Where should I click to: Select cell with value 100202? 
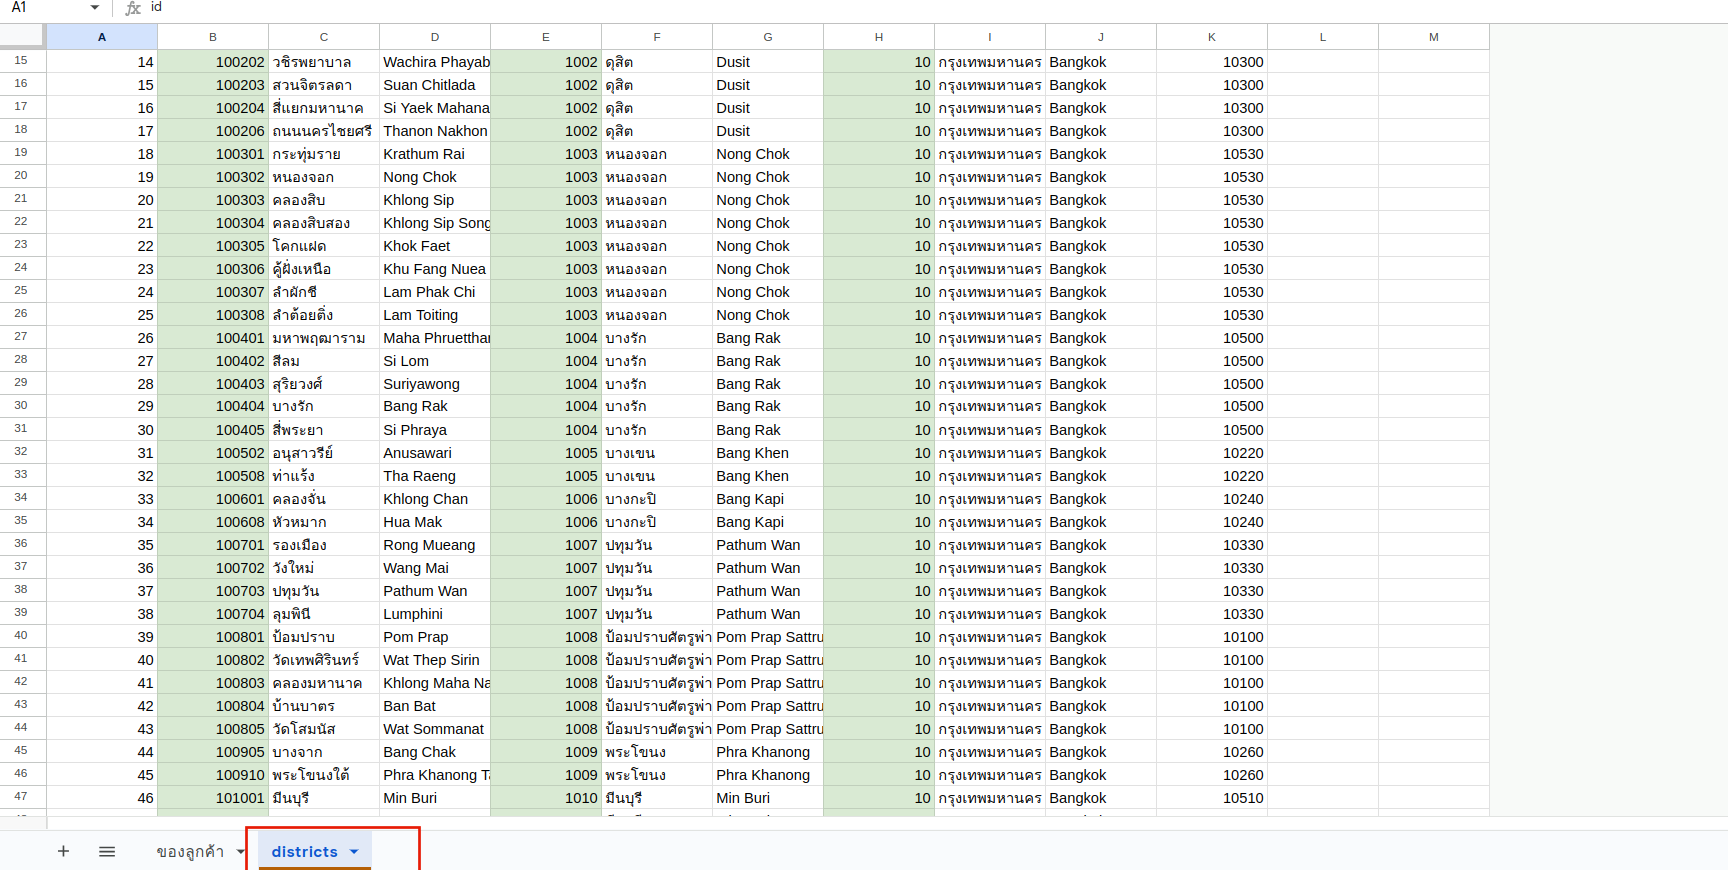213,62
